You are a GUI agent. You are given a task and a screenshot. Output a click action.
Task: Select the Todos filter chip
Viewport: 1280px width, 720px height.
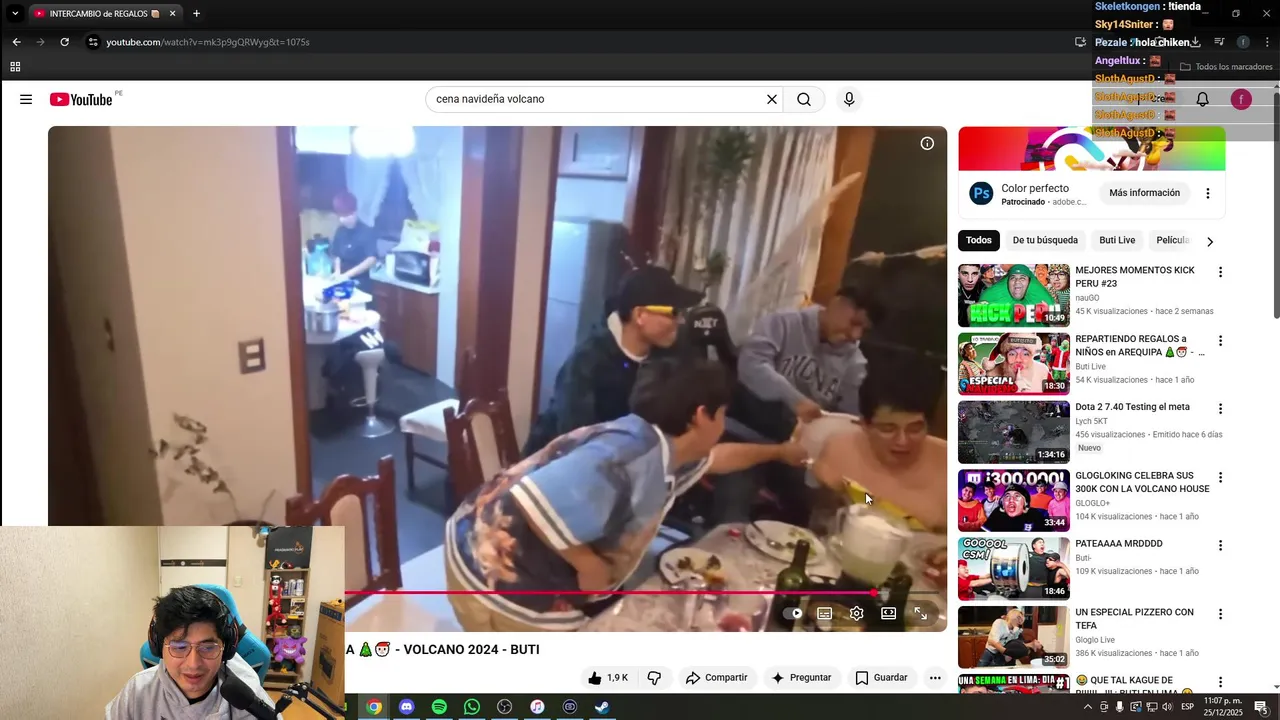(979, 240)
